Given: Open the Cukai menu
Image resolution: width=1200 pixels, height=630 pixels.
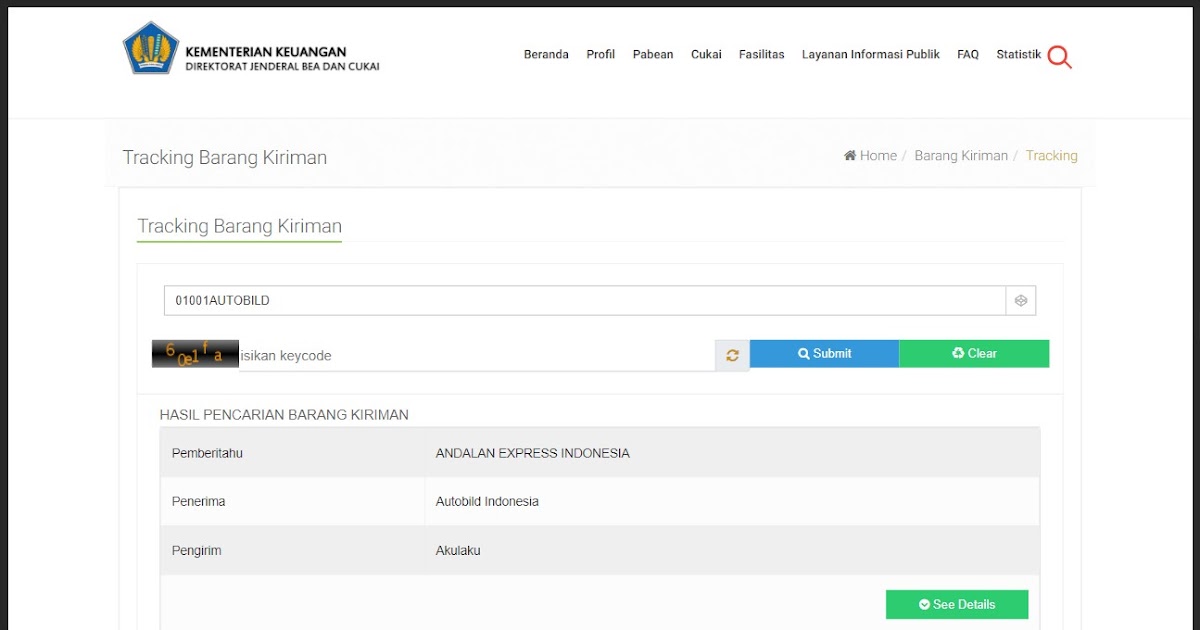Looking at the screenshot, I should (x=706, y=55).
